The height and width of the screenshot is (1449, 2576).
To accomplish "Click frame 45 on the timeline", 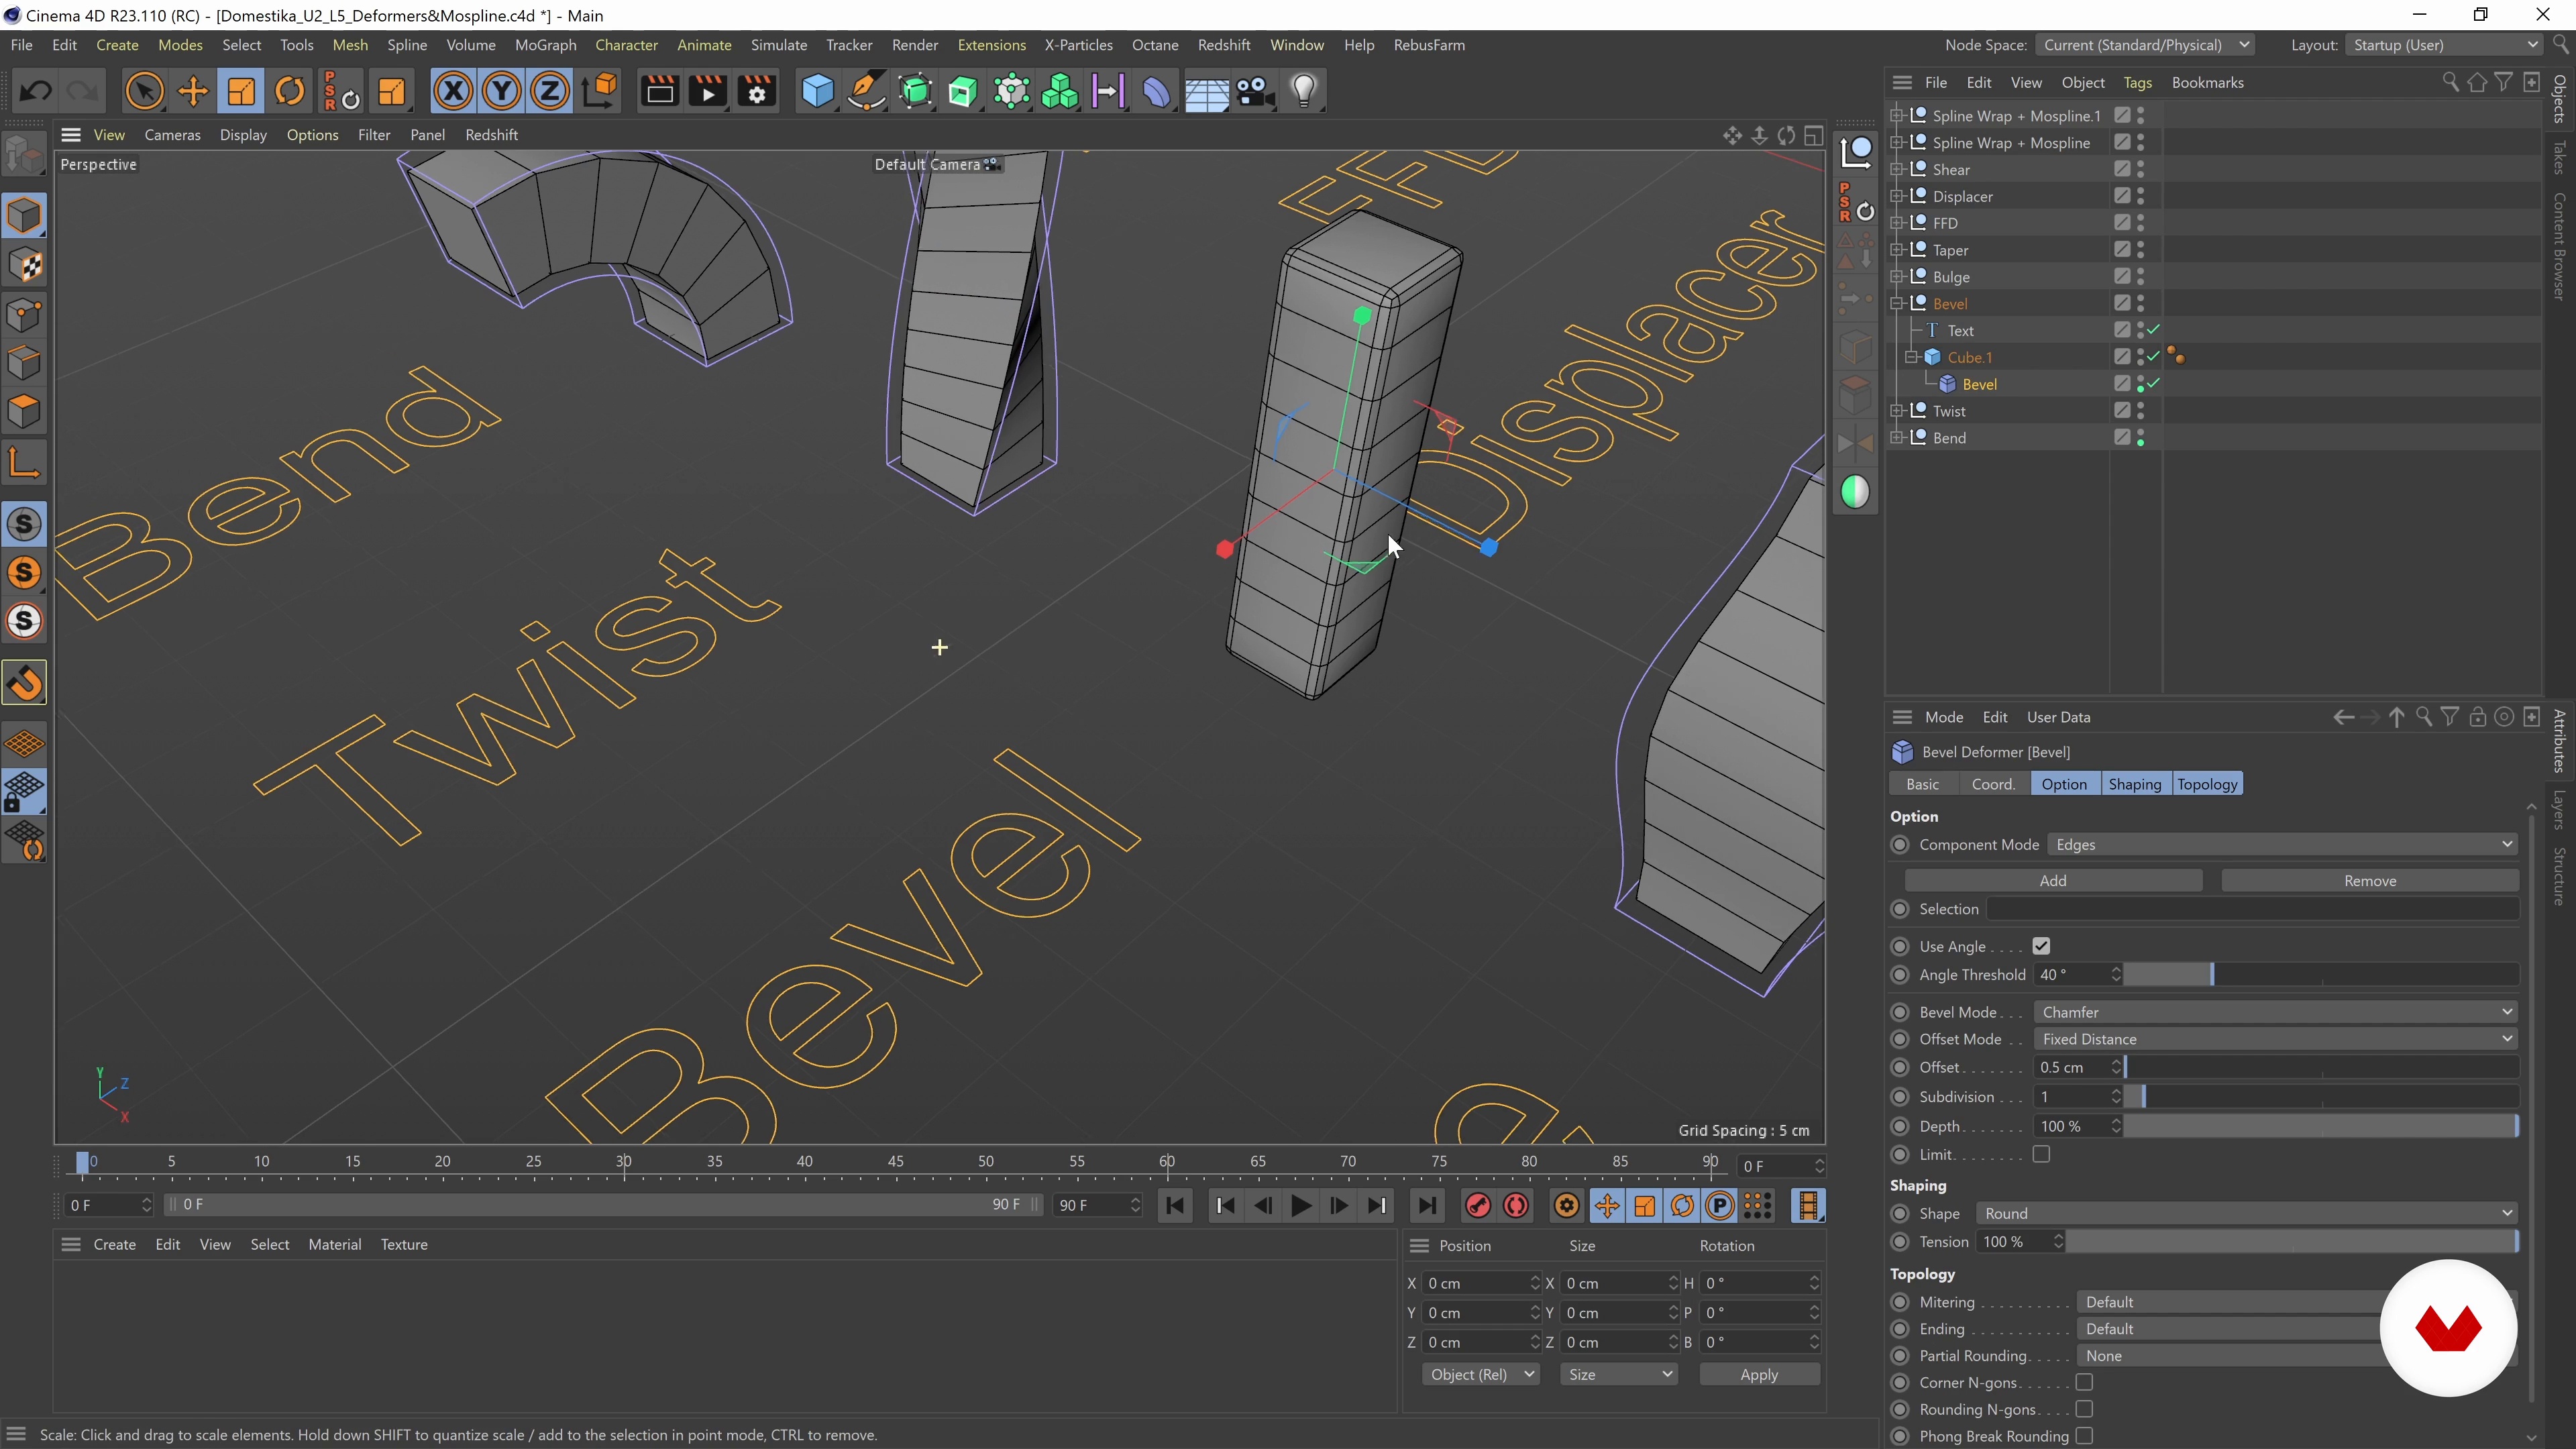I will [896, 1162].
